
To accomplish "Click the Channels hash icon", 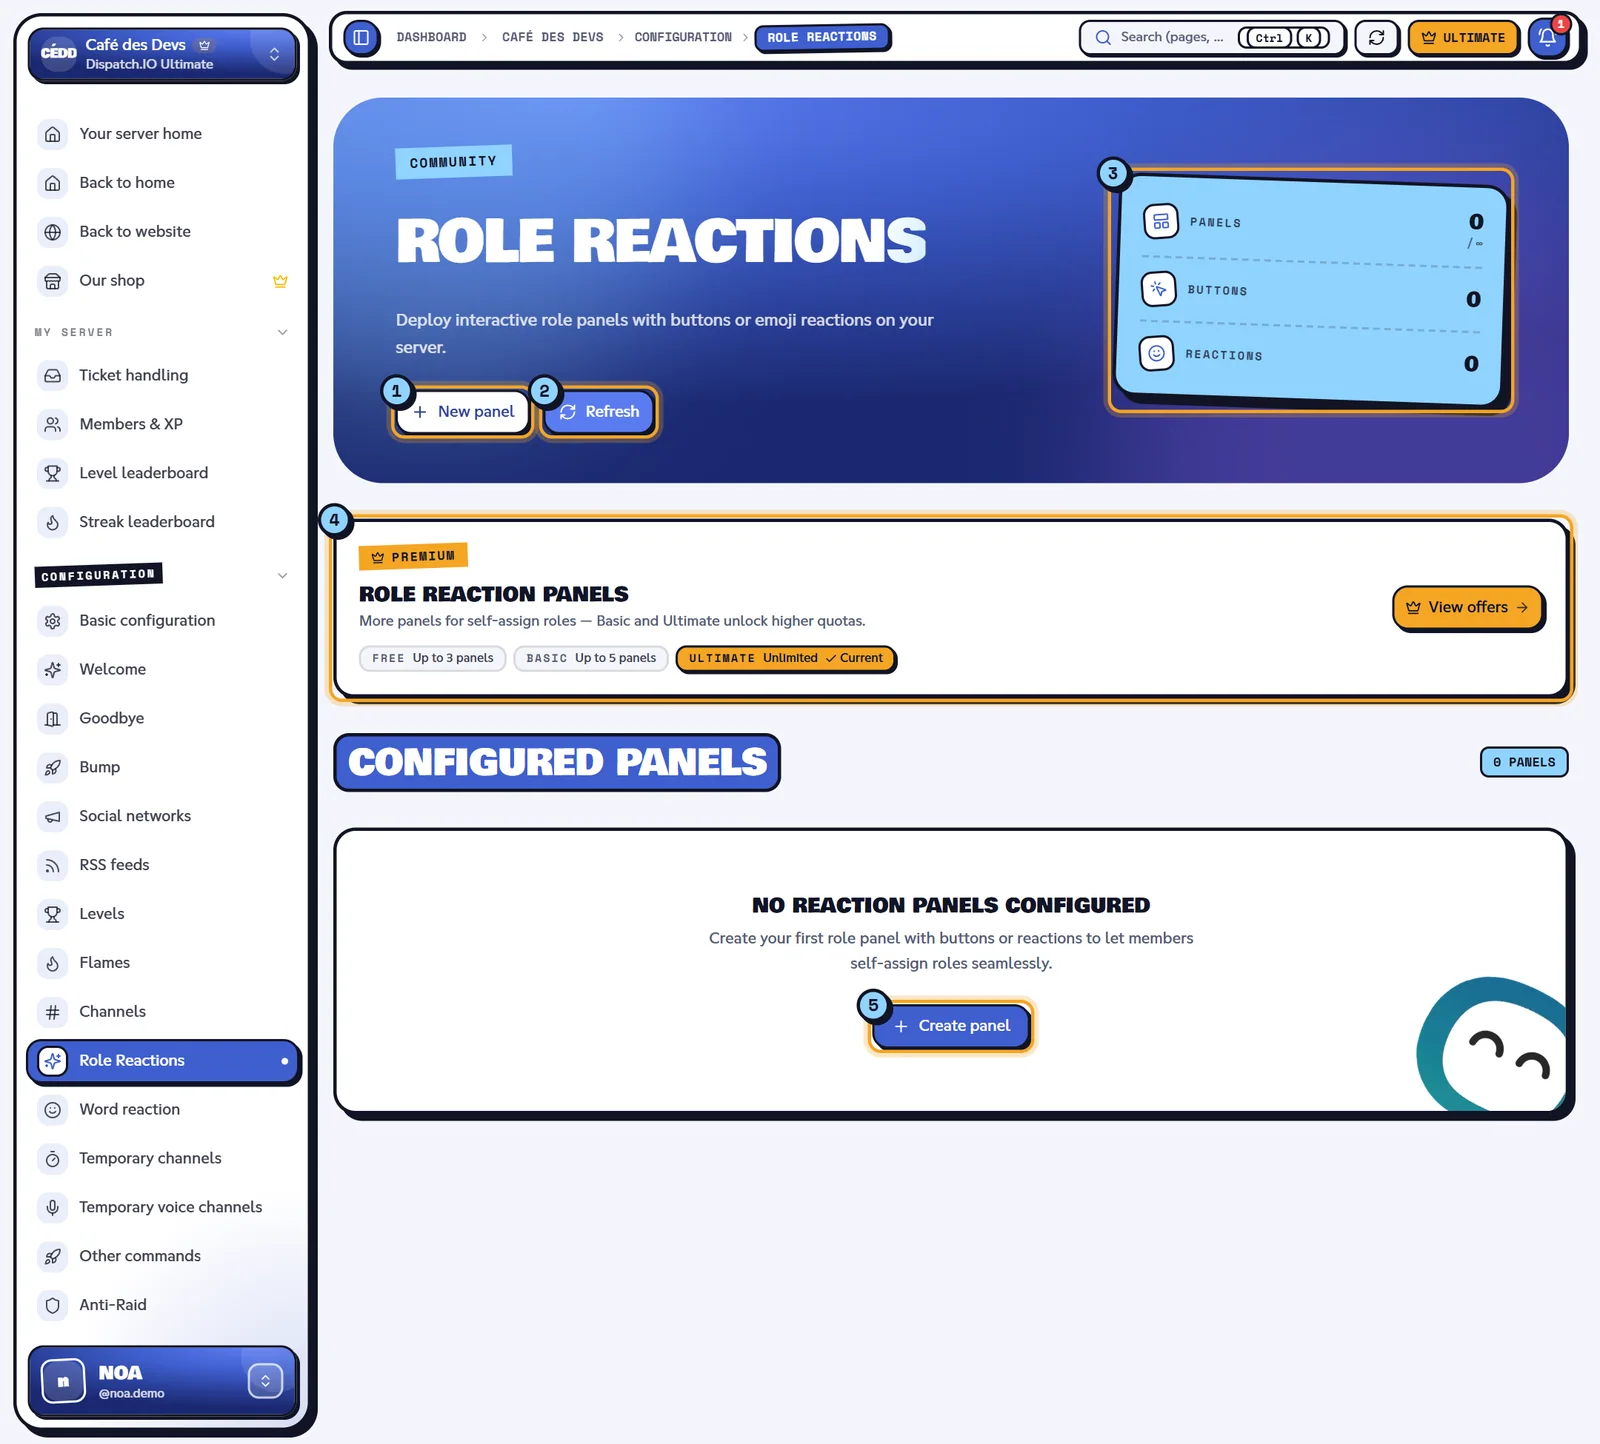I will [x=53, y=1012].
